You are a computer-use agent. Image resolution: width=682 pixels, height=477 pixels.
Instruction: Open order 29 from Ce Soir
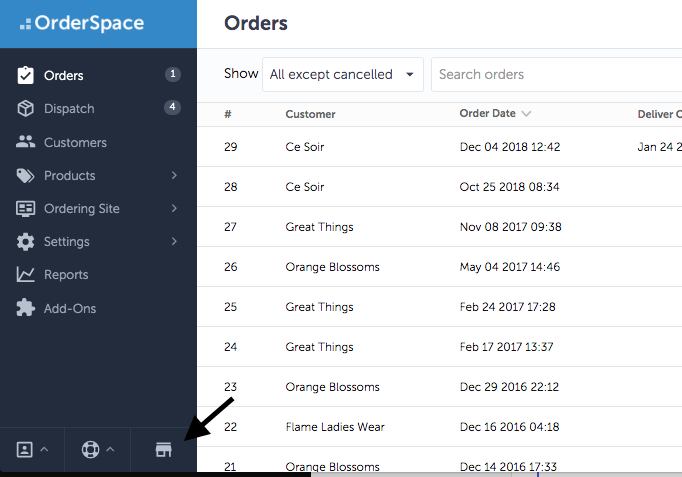click(x=440, y=147)
